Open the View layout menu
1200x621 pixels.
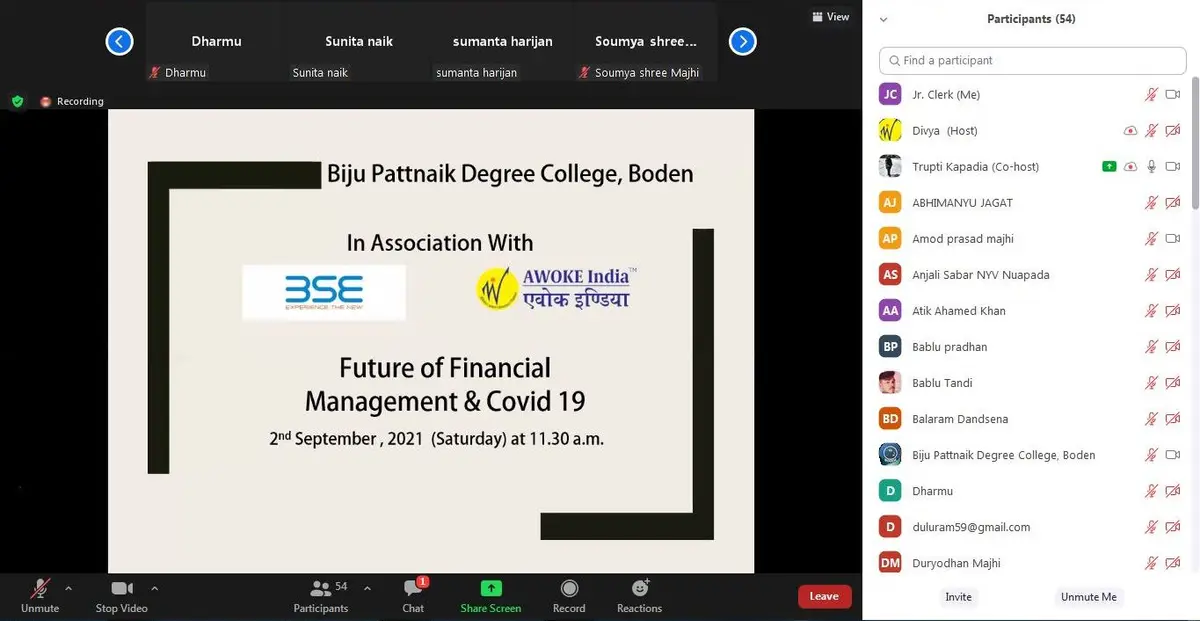[x=831, y=17]
